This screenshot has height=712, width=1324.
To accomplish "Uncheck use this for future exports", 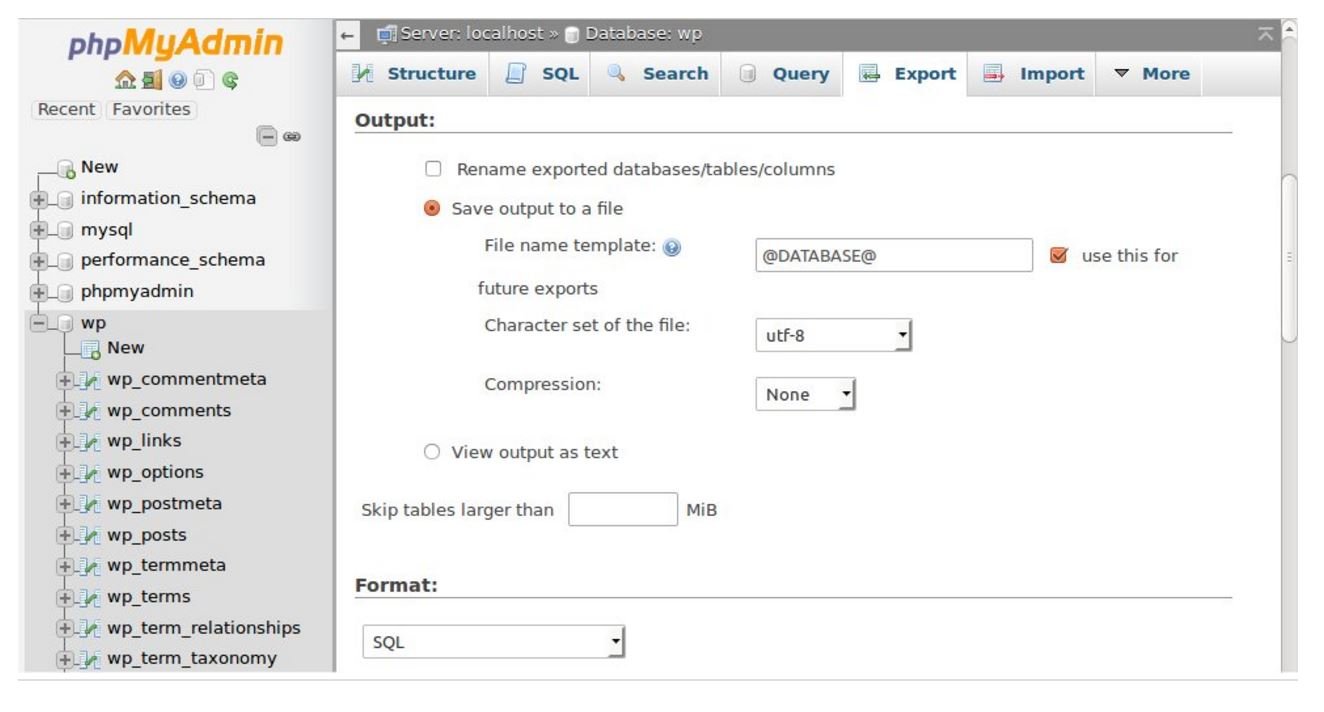I will pos(1059,256).
